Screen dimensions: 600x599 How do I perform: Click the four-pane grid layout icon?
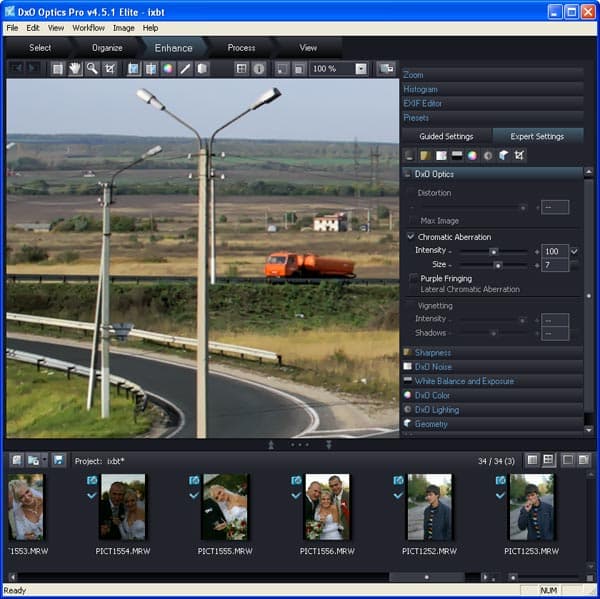coord(241,69)
